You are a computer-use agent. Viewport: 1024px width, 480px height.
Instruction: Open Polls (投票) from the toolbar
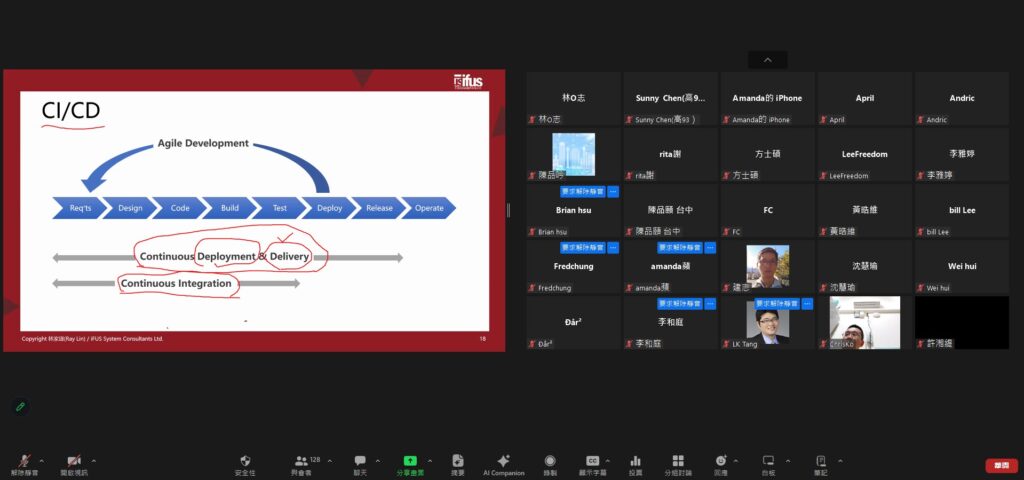[635, 461]
